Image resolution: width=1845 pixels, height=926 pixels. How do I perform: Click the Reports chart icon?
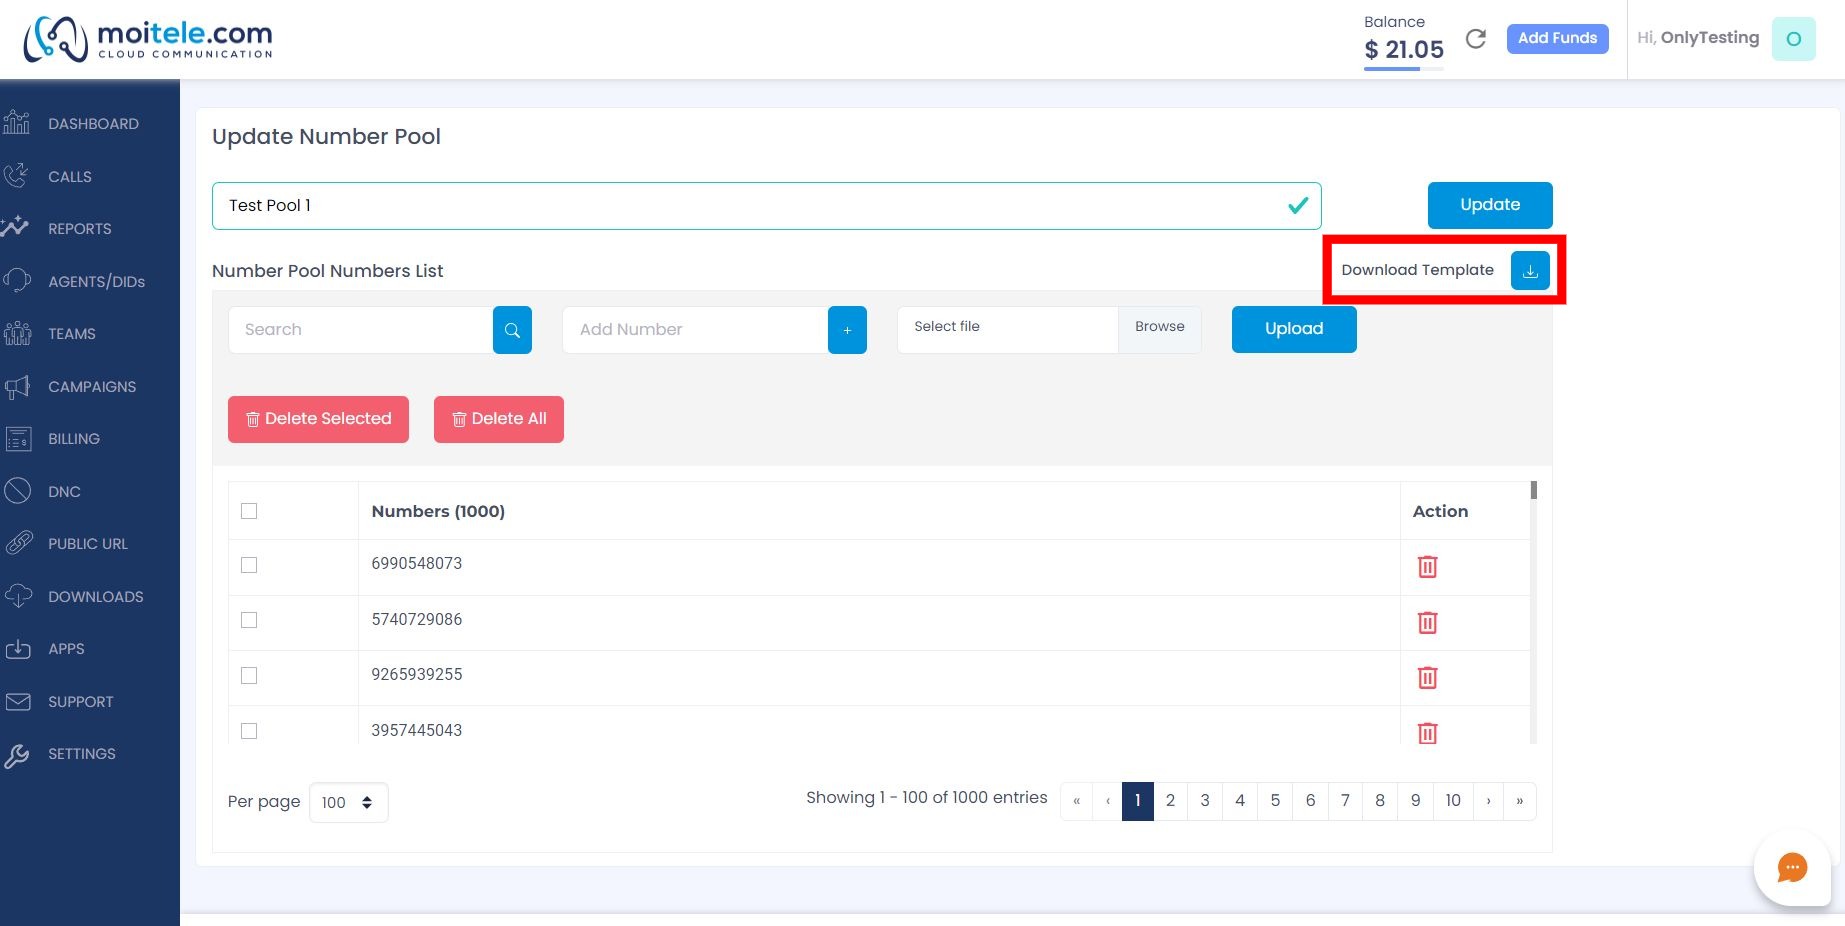pyautogui.click(x=15, y=227)
